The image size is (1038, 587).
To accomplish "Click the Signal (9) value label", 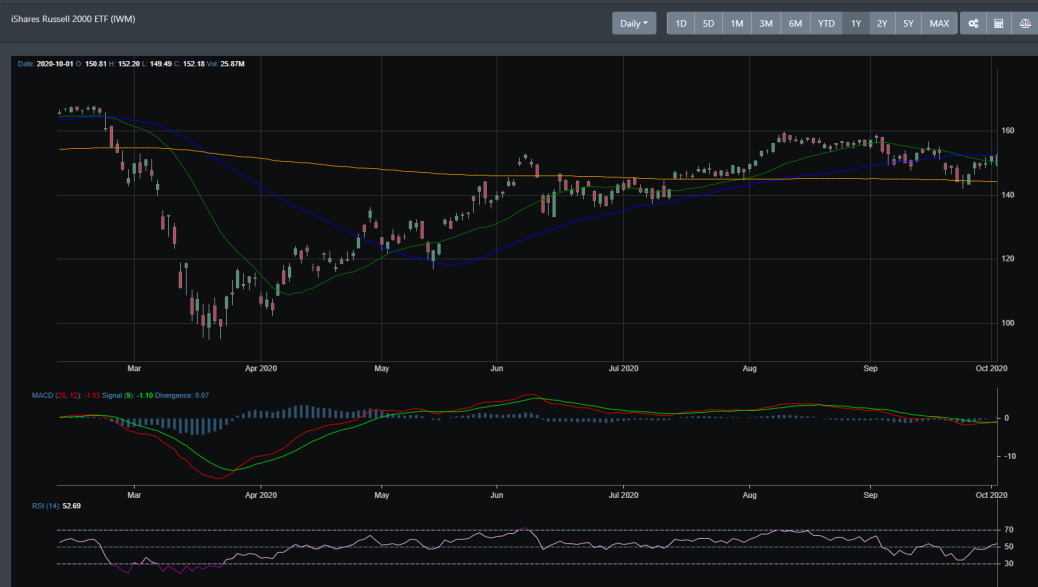I will [x=127, y=395].
